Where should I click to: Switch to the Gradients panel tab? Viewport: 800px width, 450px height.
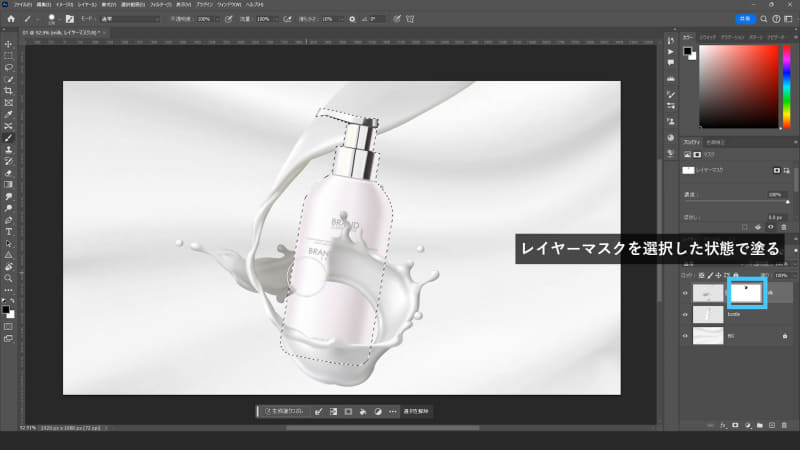733,37
